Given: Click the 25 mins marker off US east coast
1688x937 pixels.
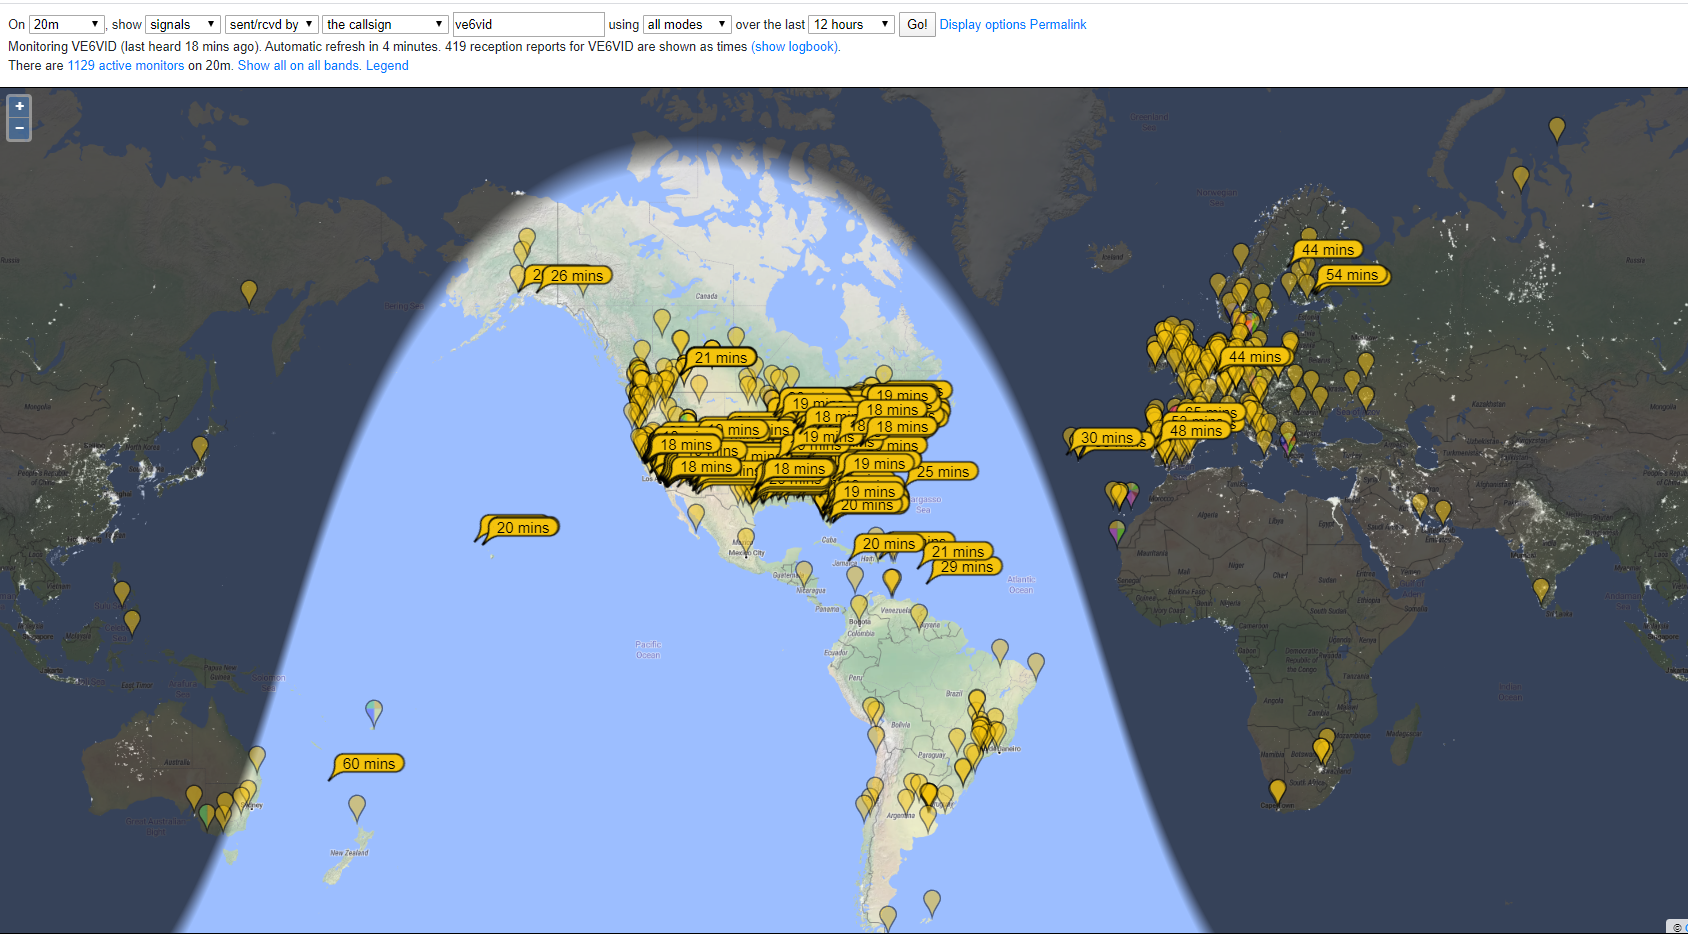Looking at the screenshot, I should (944, 472).
